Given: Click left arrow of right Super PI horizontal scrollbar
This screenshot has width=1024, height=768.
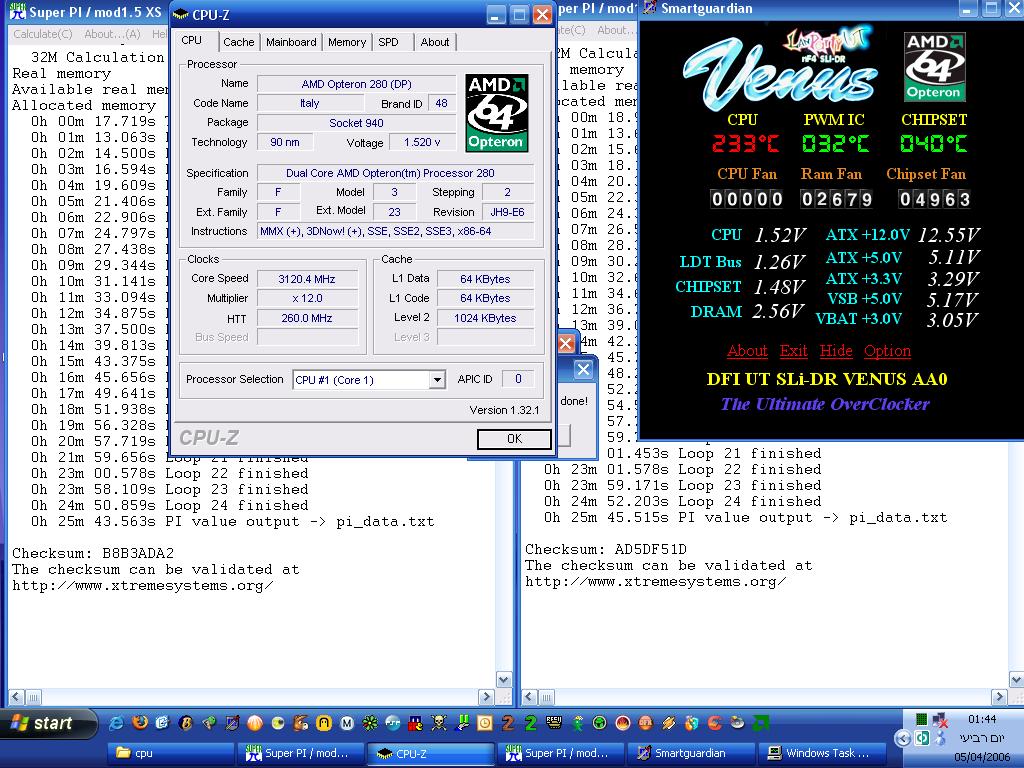Looking at the screenshot, I should pos(530,697).
